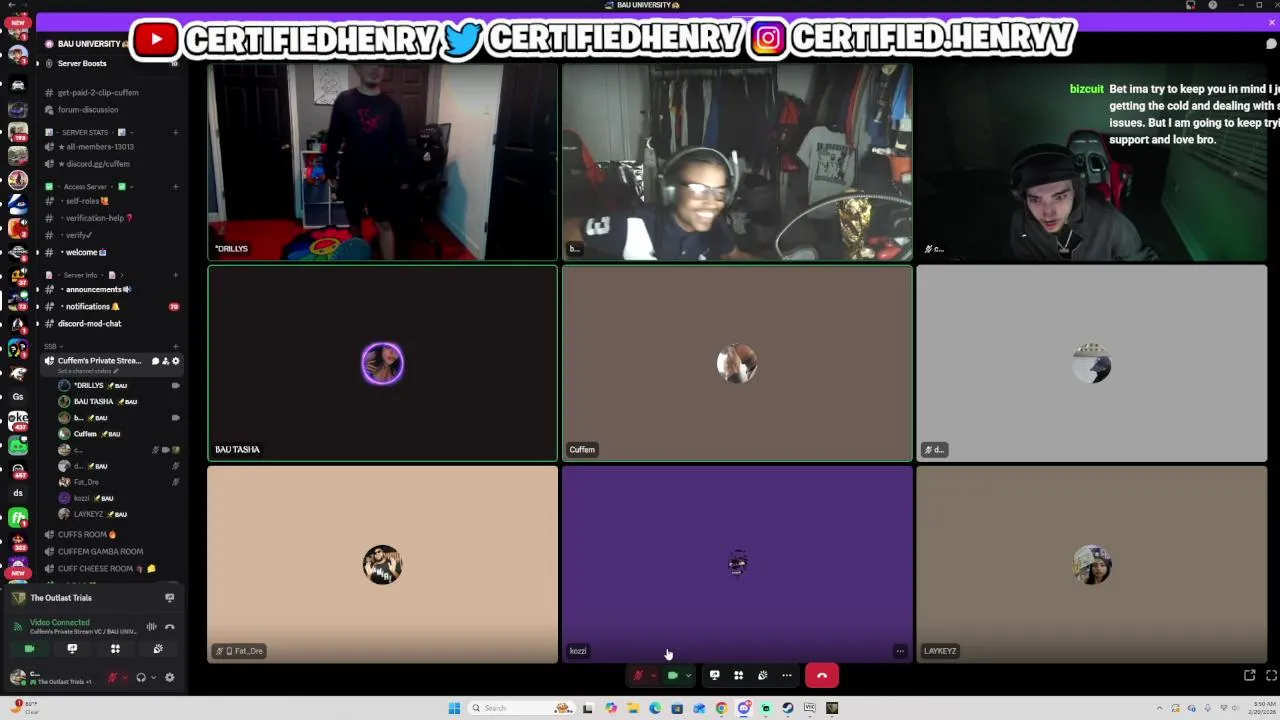Share screen button in voice panel
The image size is (1280, 720).
click(x=72, y=649)
